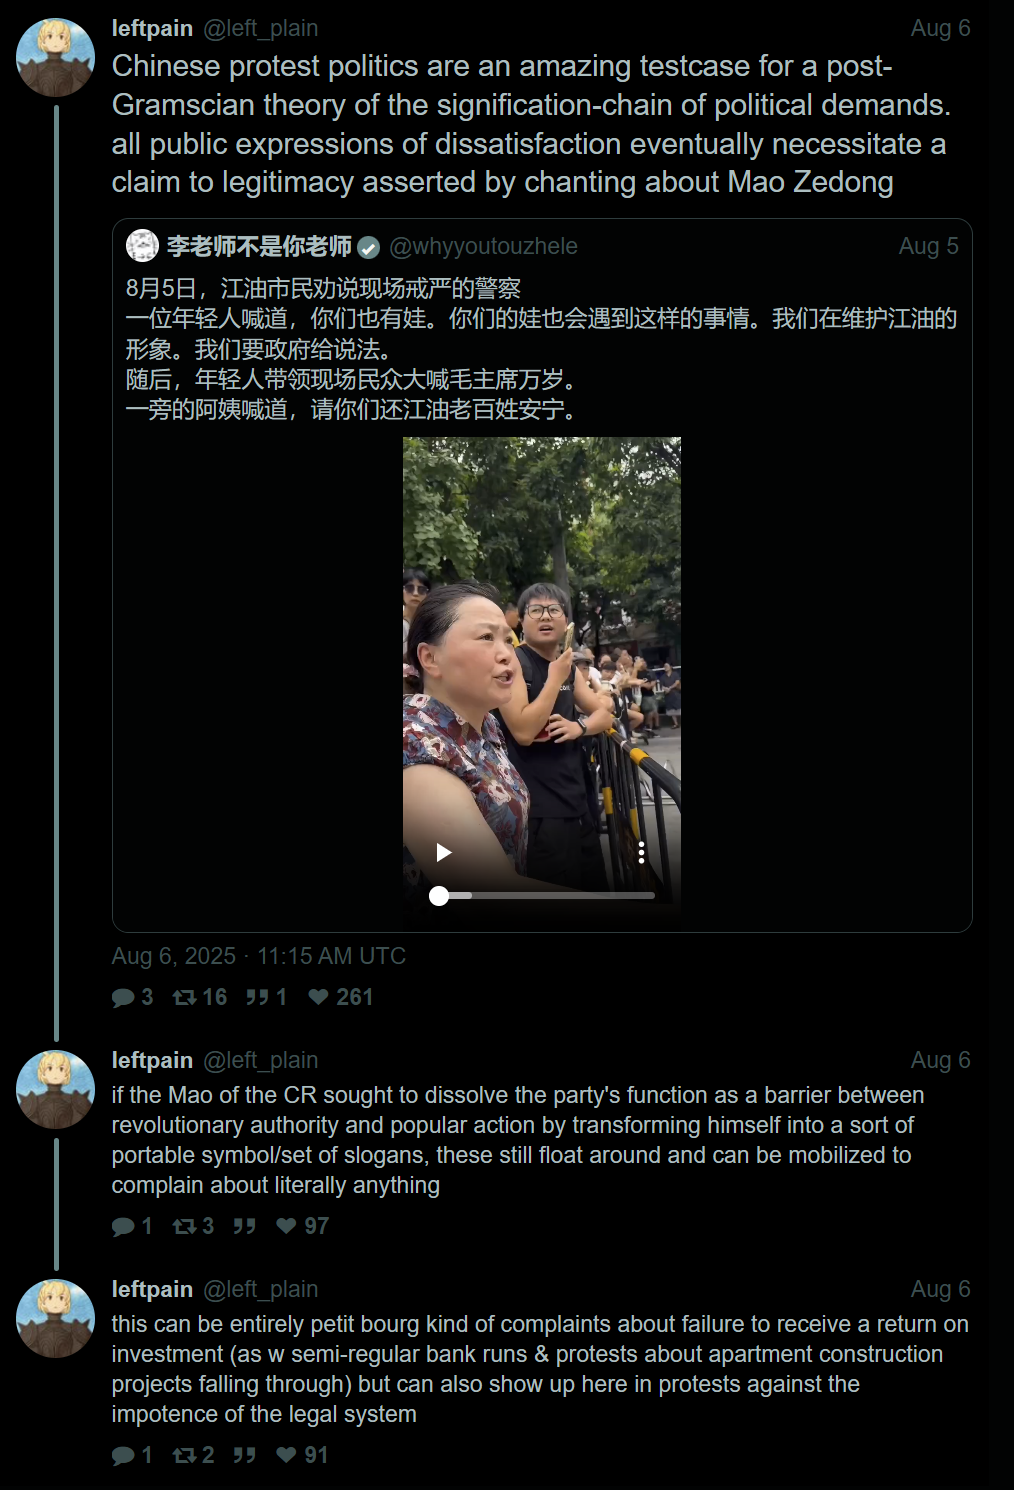
Task: Play the embedded video
Action: [x=444, y=852]
